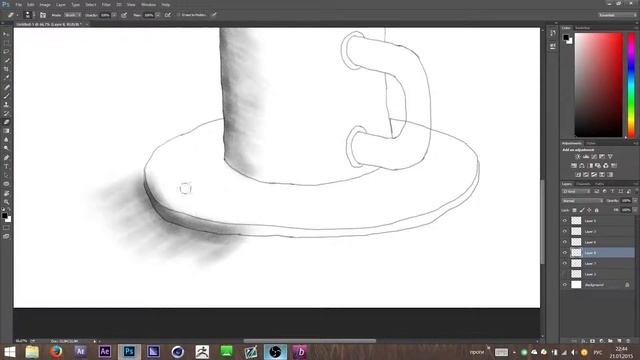Select the Pen tool
This screenshot has width=640, height=360.
[6, 158]
